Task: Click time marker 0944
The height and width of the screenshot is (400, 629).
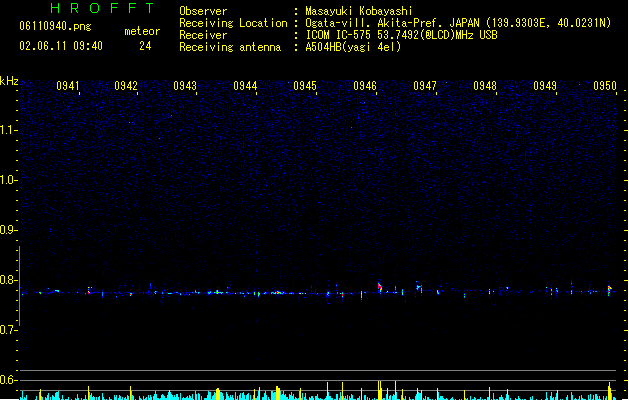Action: (245, 86)
